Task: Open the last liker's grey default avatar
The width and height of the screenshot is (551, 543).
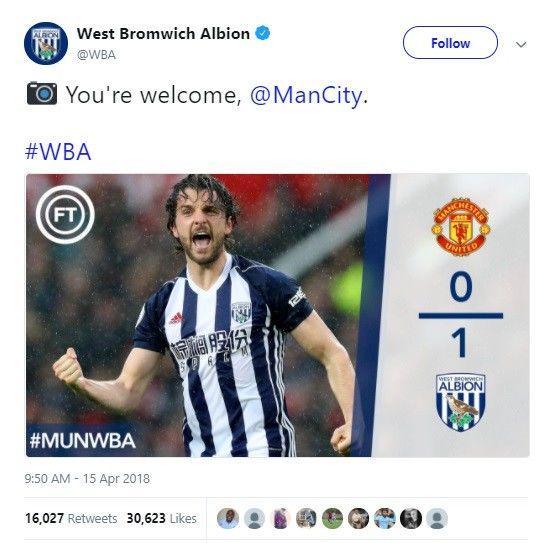Action: [x=437, y=518]
